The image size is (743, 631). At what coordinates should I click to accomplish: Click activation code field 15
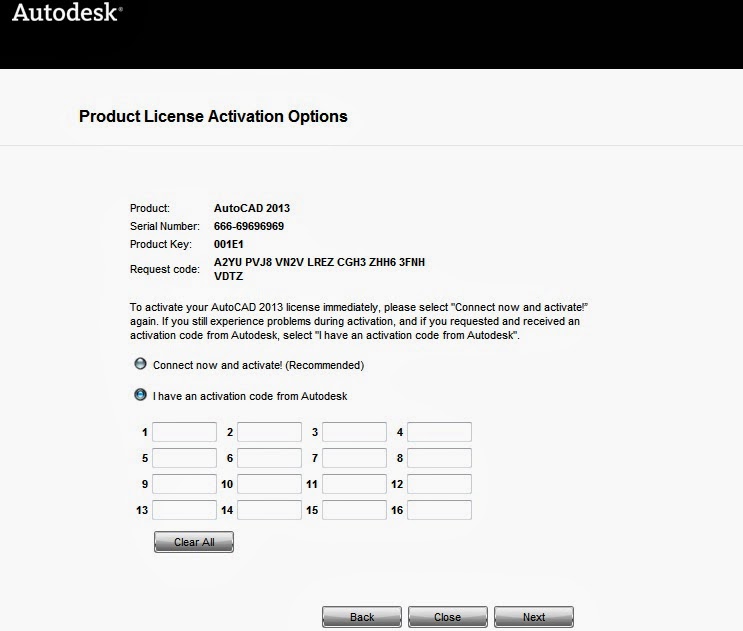[354, 510]
